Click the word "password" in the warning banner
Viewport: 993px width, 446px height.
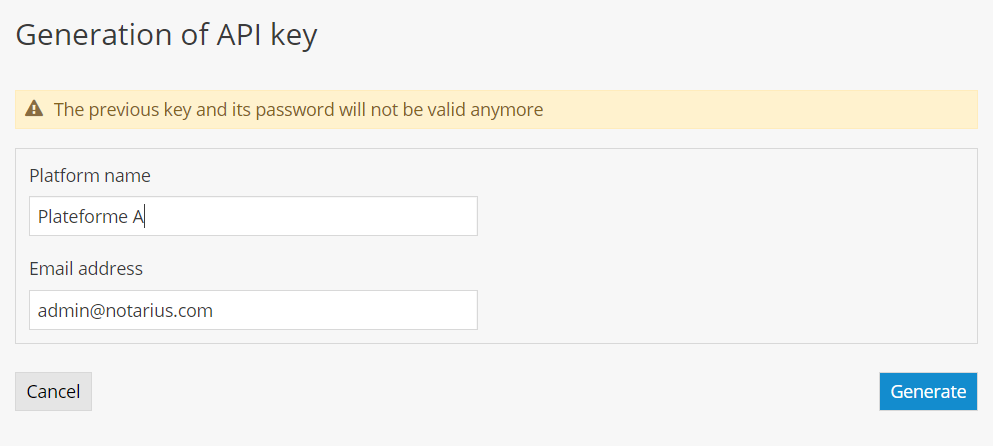pos(295,109)
